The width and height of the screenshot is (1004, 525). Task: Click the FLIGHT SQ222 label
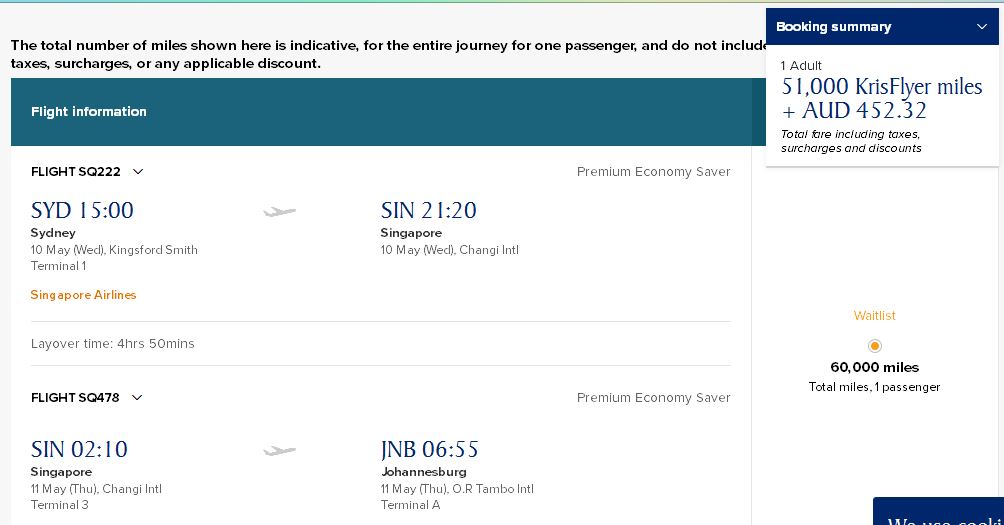point(76,172)
